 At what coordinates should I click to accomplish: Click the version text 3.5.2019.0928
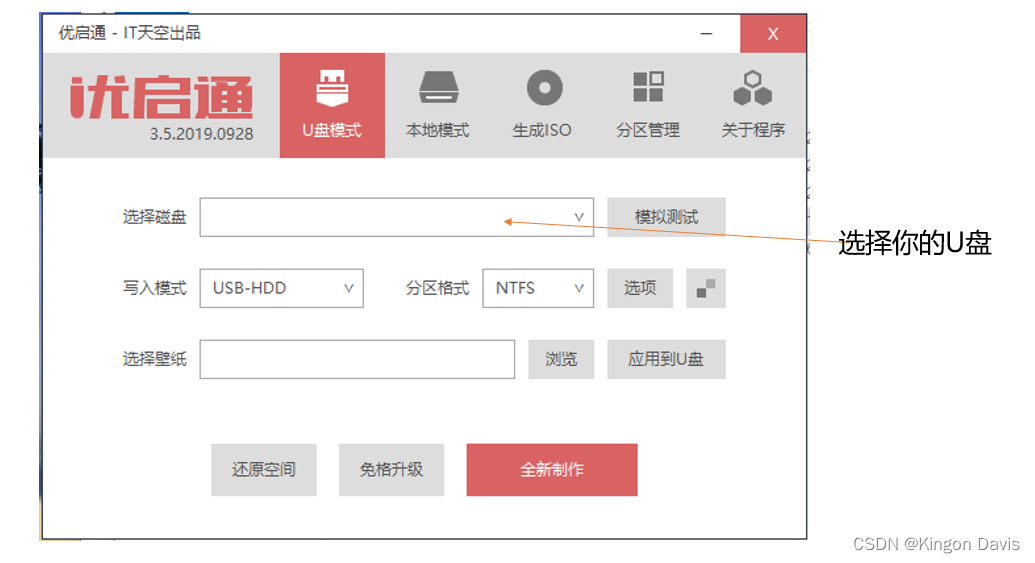click(201, 134)
